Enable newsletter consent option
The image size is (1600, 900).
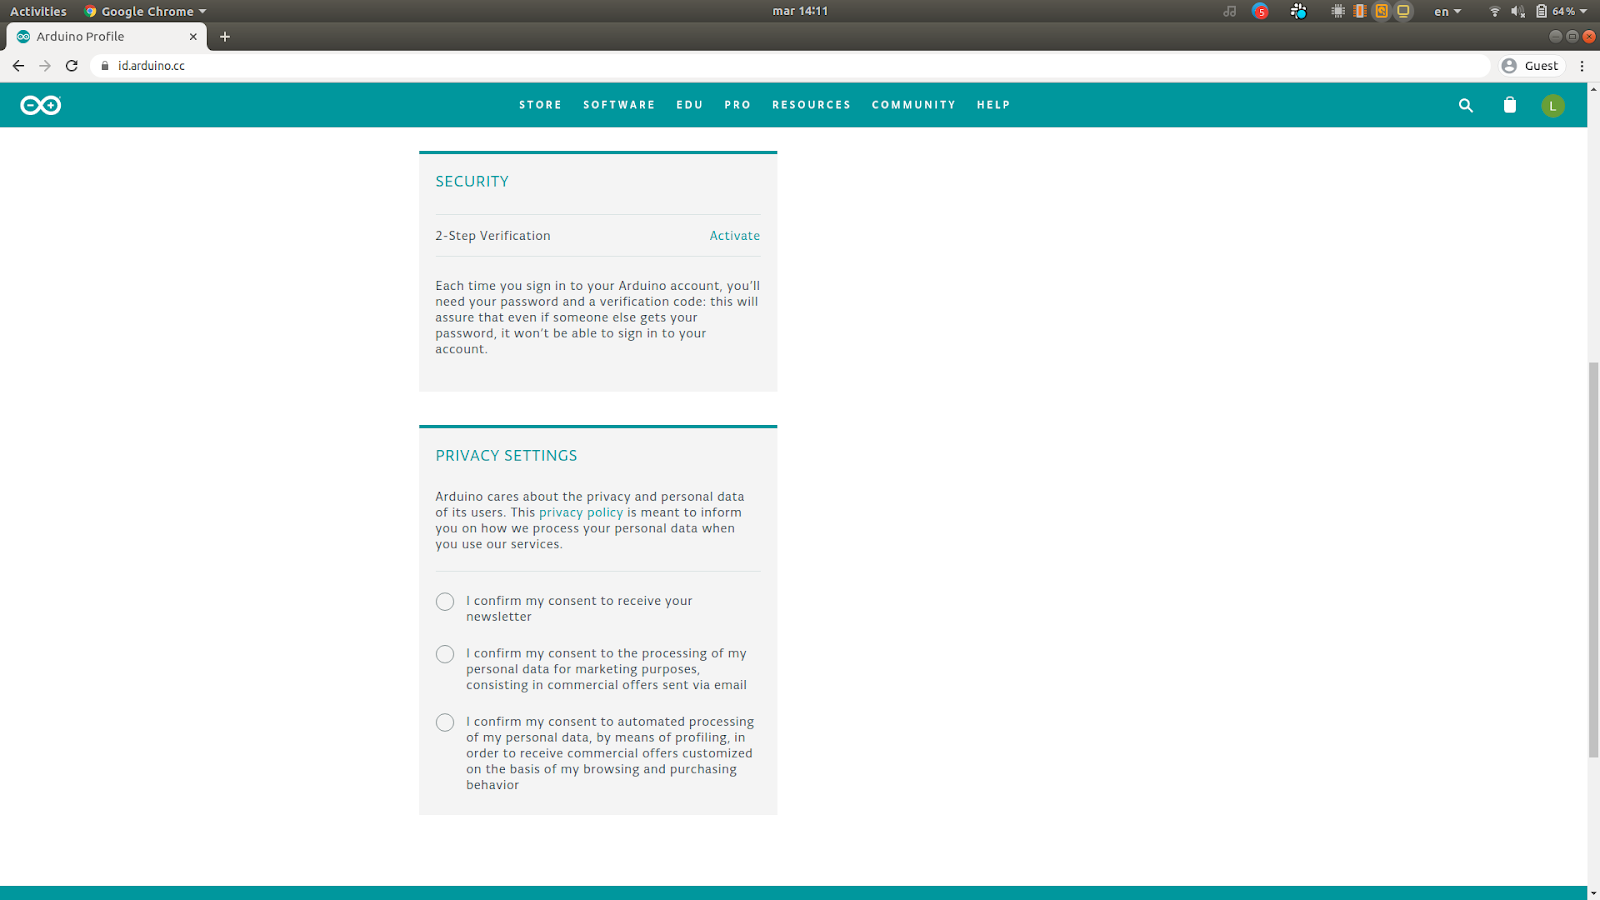coord(445,602)
